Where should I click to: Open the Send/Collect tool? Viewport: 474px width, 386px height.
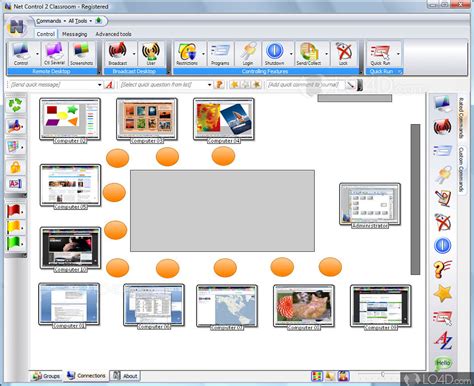[309, 54]
